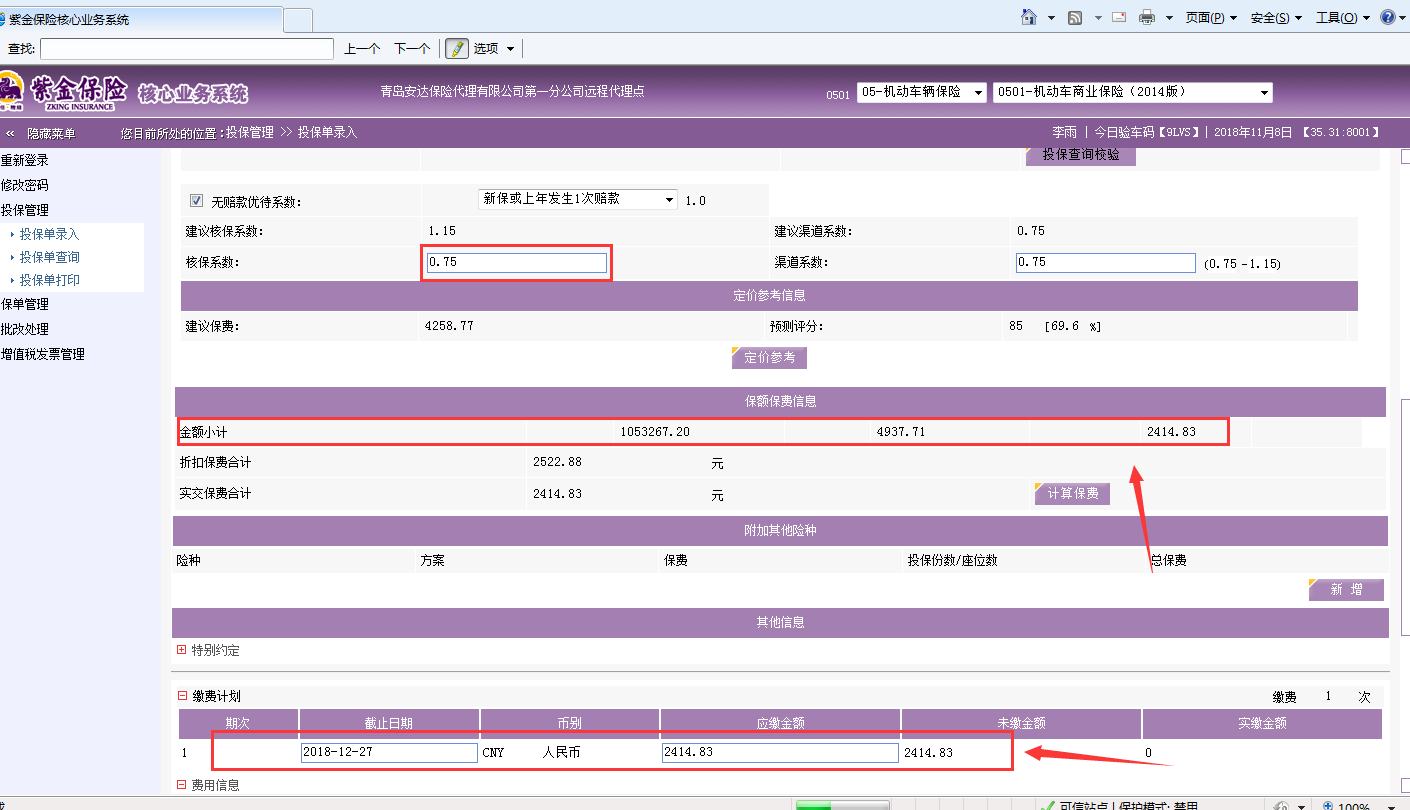Click the zoom level magnifier in status bar

pyautogui.click(x=1327, y=806)
